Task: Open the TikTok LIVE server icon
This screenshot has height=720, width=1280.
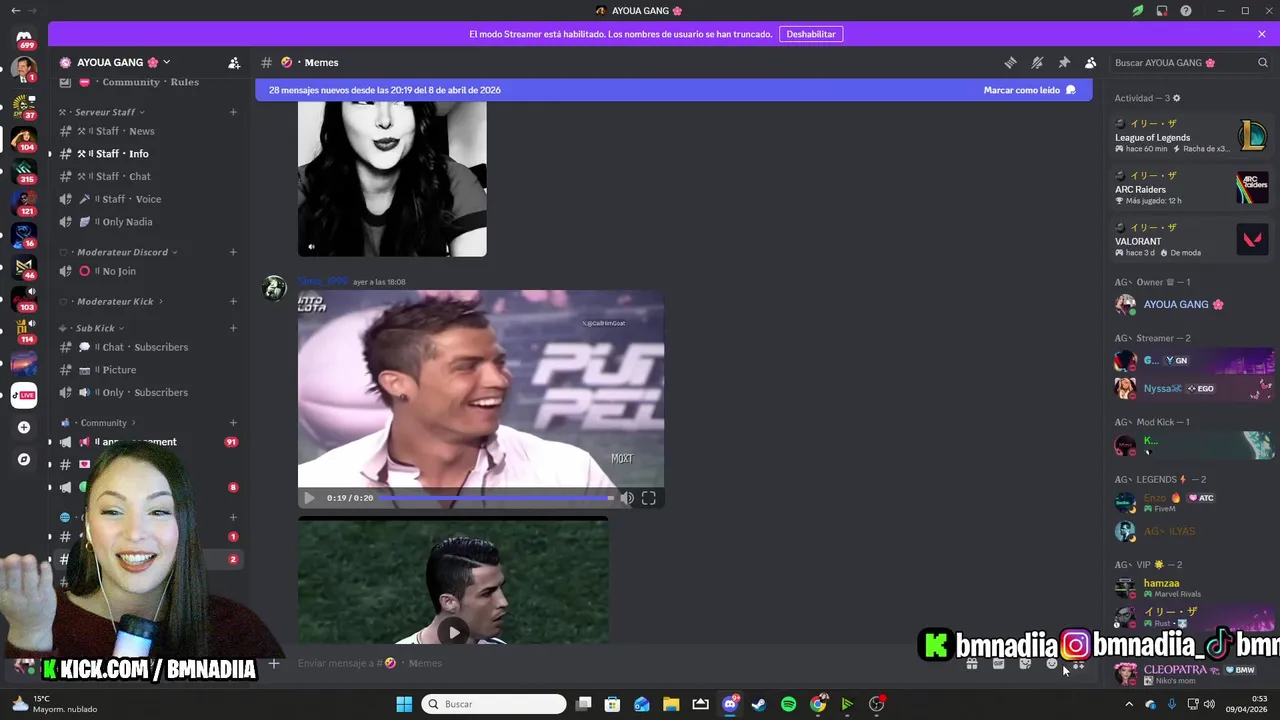Action: pyautogui.click(x=24, y=395)
